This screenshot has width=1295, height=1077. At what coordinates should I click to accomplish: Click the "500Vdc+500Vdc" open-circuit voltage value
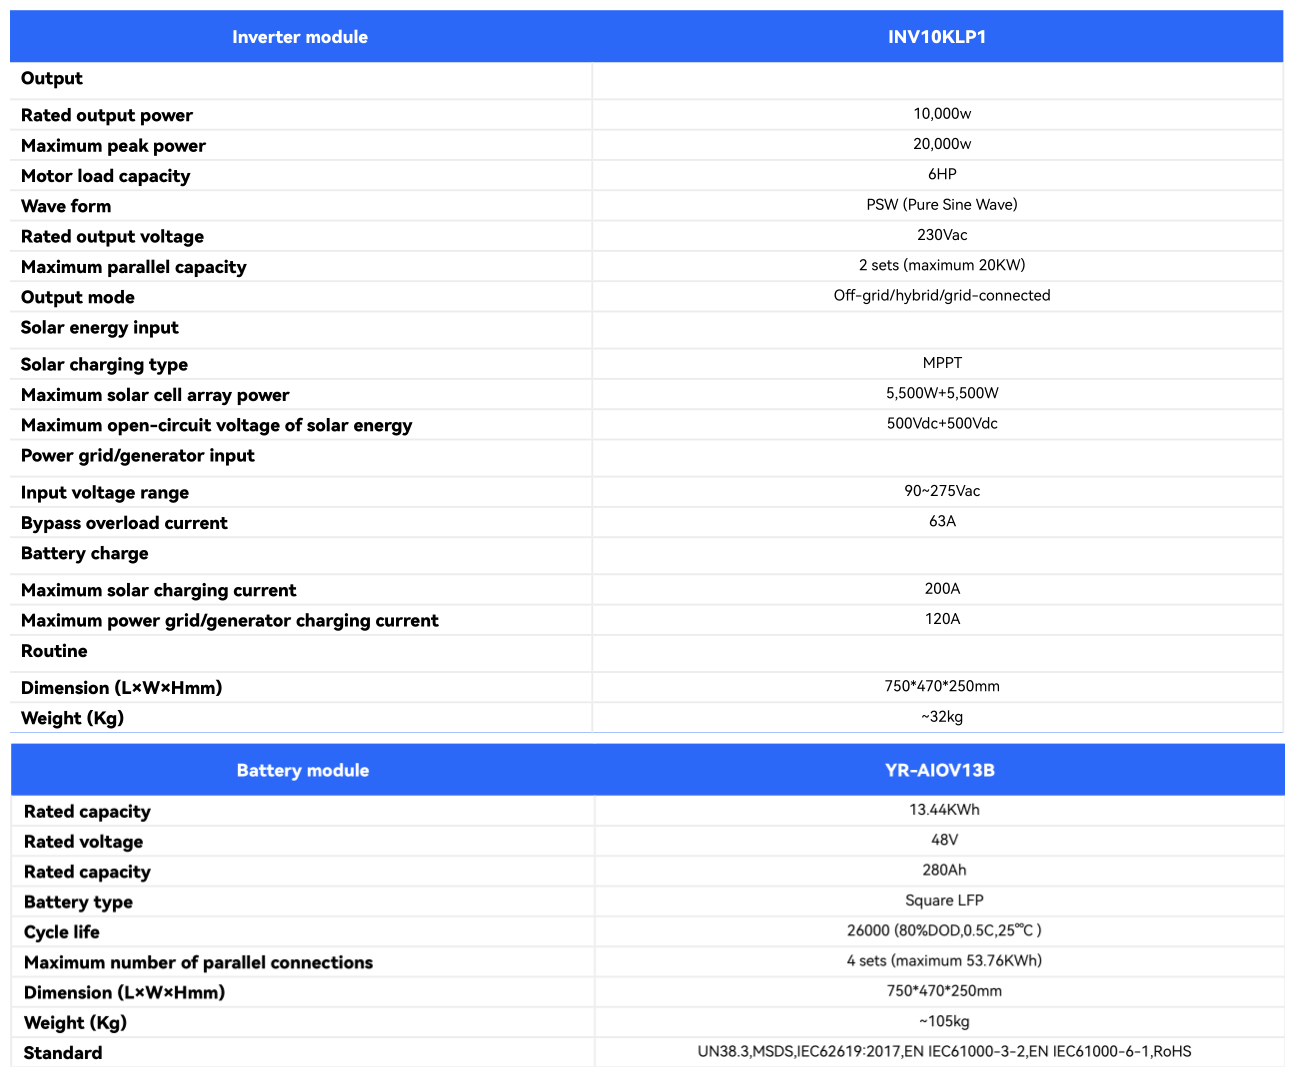[x=942, y=423]
